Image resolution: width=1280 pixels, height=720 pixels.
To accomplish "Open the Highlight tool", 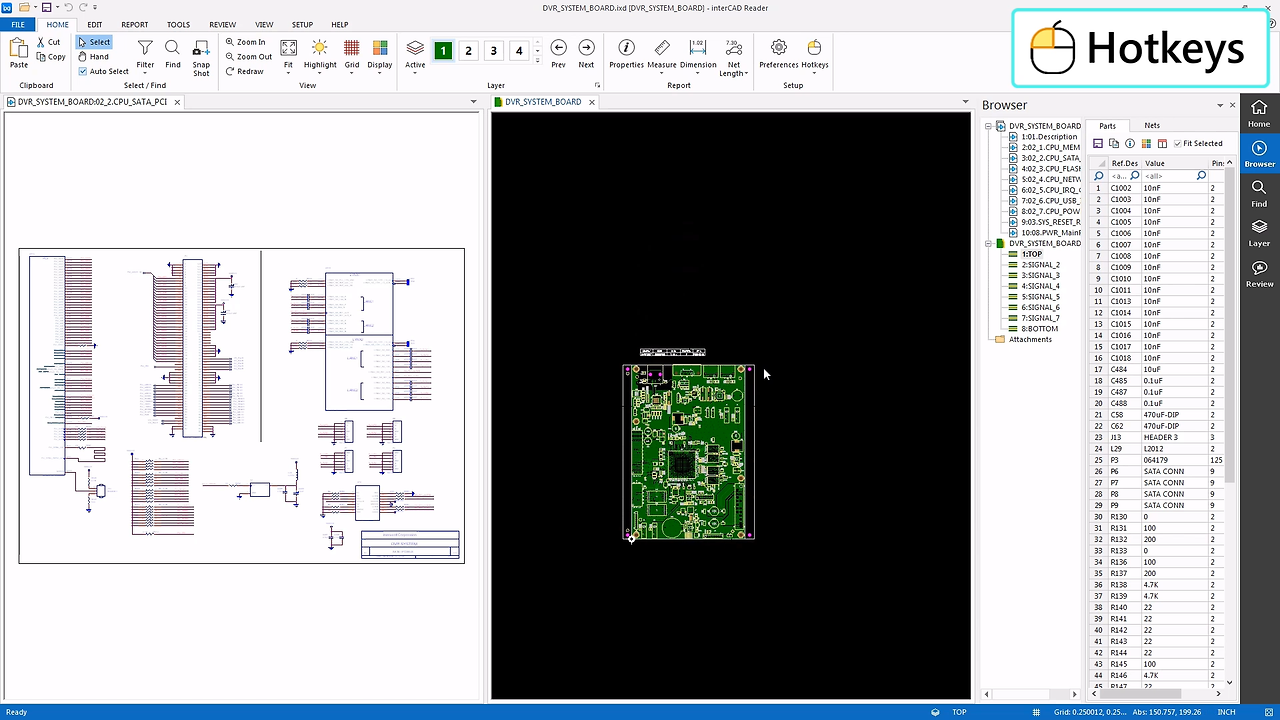I will tap(320, 50).
